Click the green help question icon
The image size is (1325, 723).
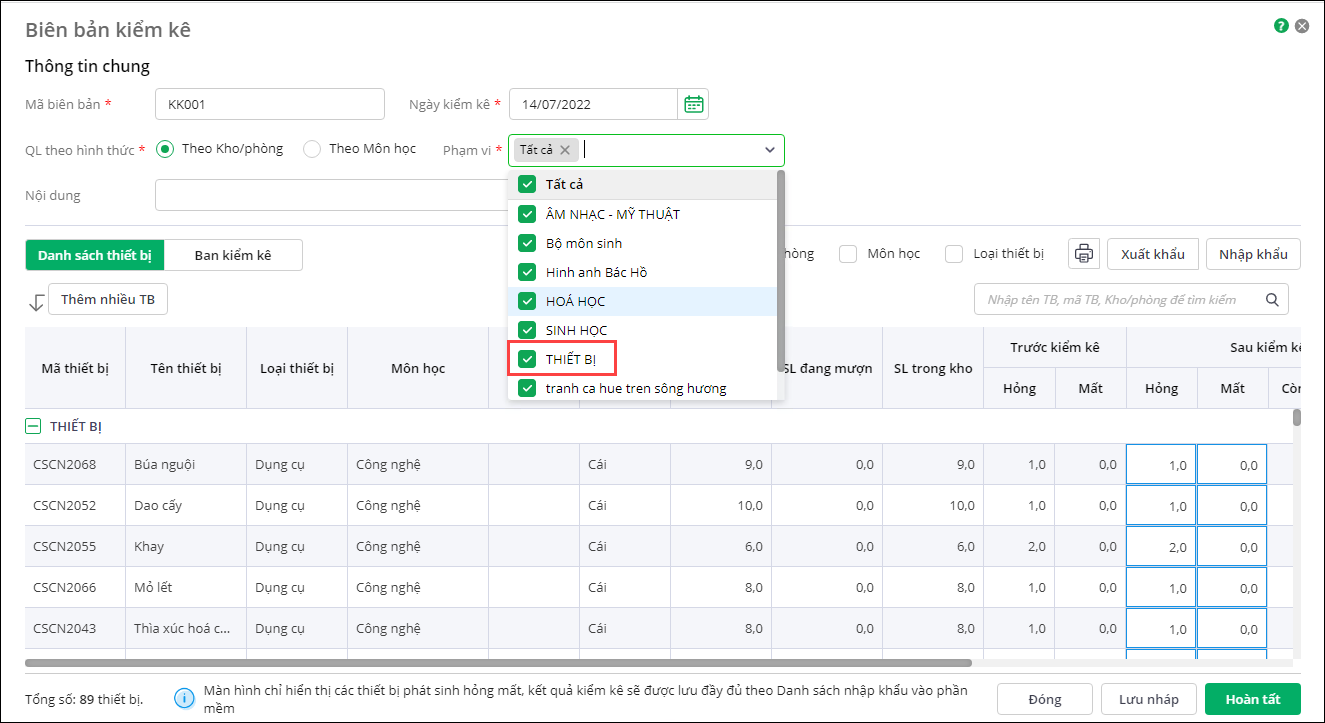pos(1281,27)
